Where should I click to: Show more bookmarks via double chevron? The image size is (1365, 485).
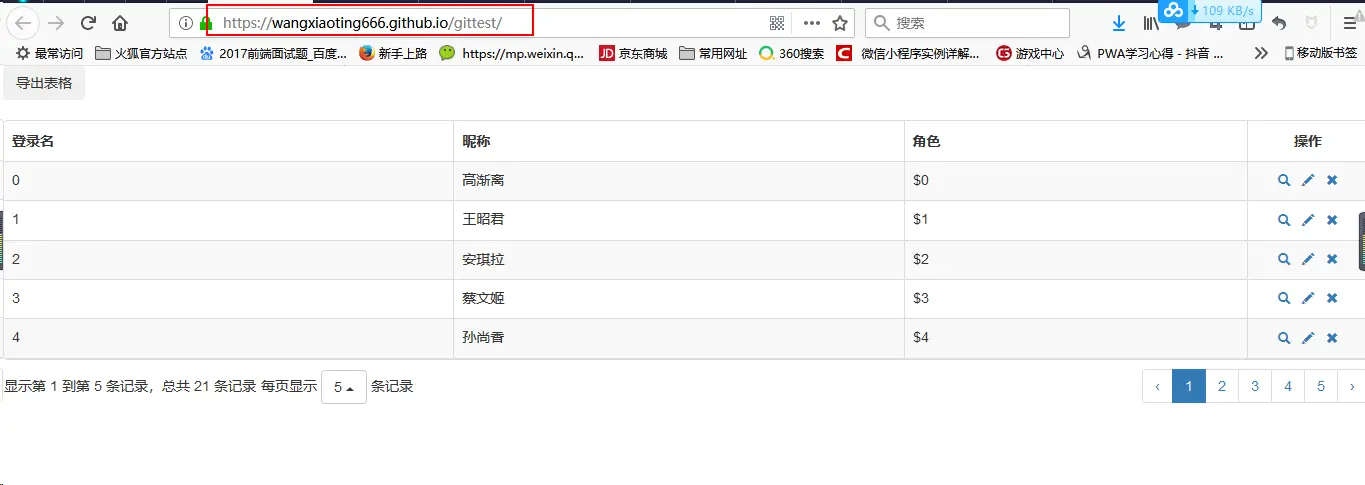pos(1262,53)
